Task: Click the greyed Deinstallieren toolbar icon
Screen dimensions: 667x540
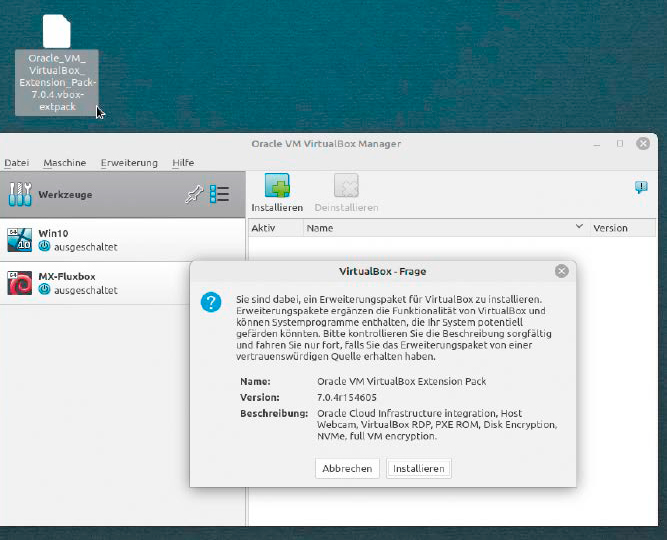Action: coord(346,186)
